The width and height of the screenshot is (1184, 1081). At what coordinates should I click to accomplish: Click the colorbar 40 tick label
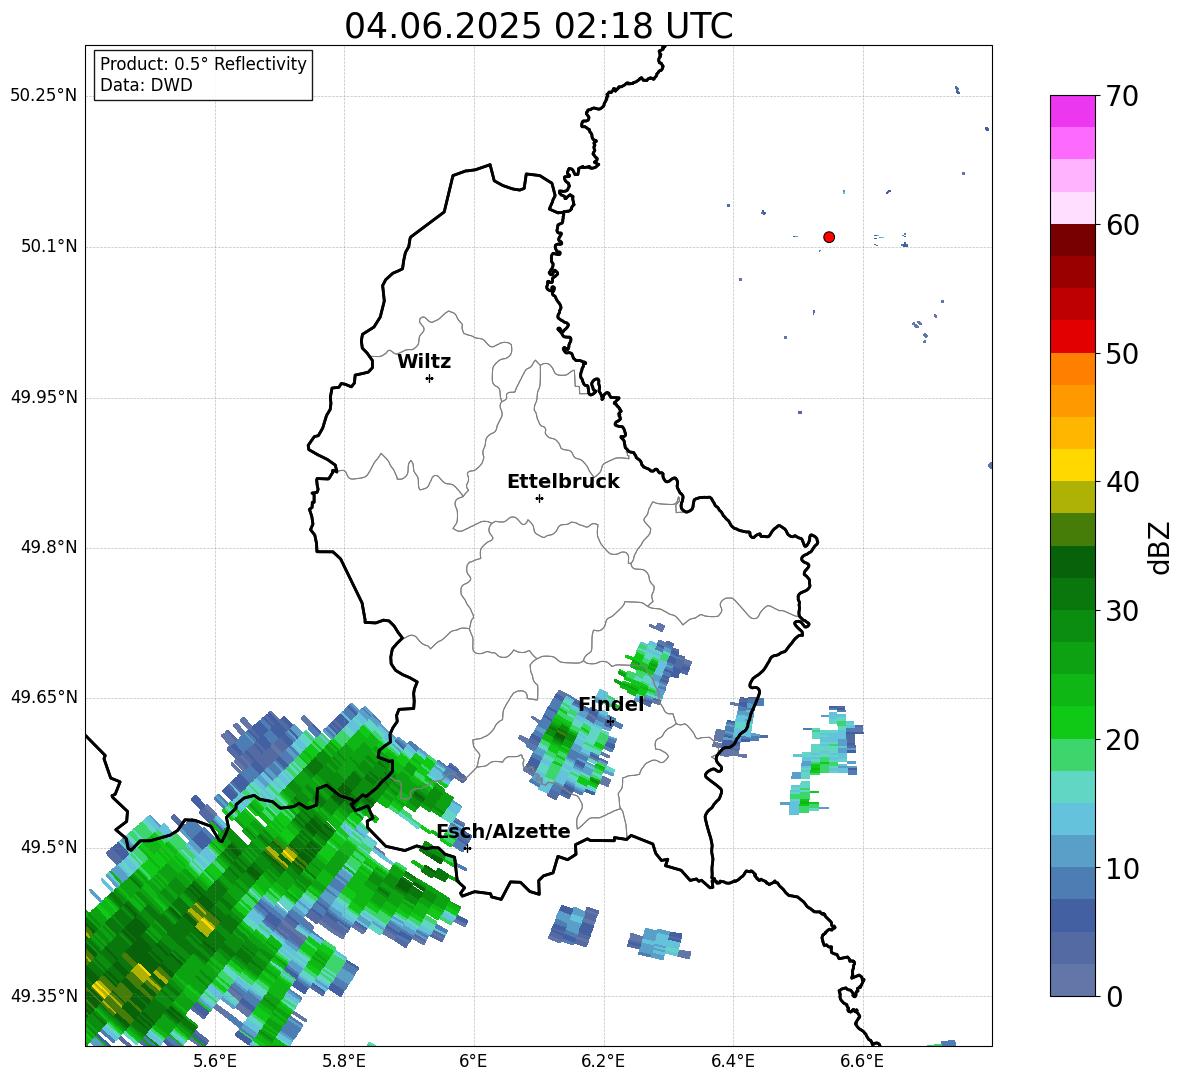(x=1122, y=482)
